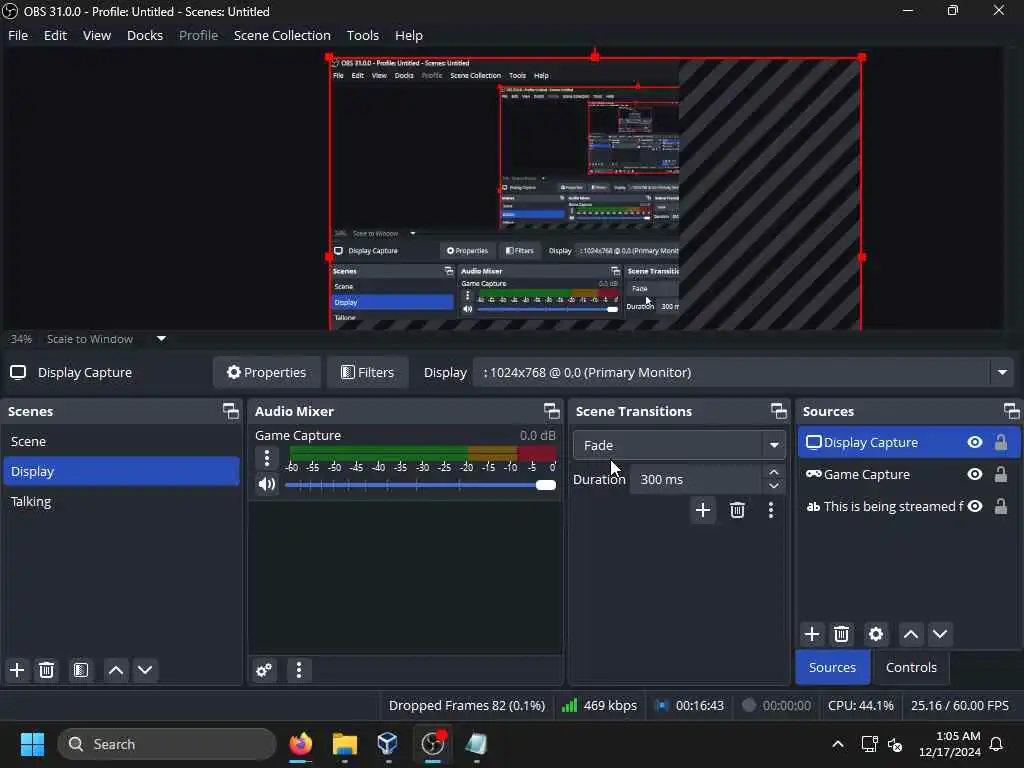Add a configurable transition plus icon

click(x=703, y=510)
